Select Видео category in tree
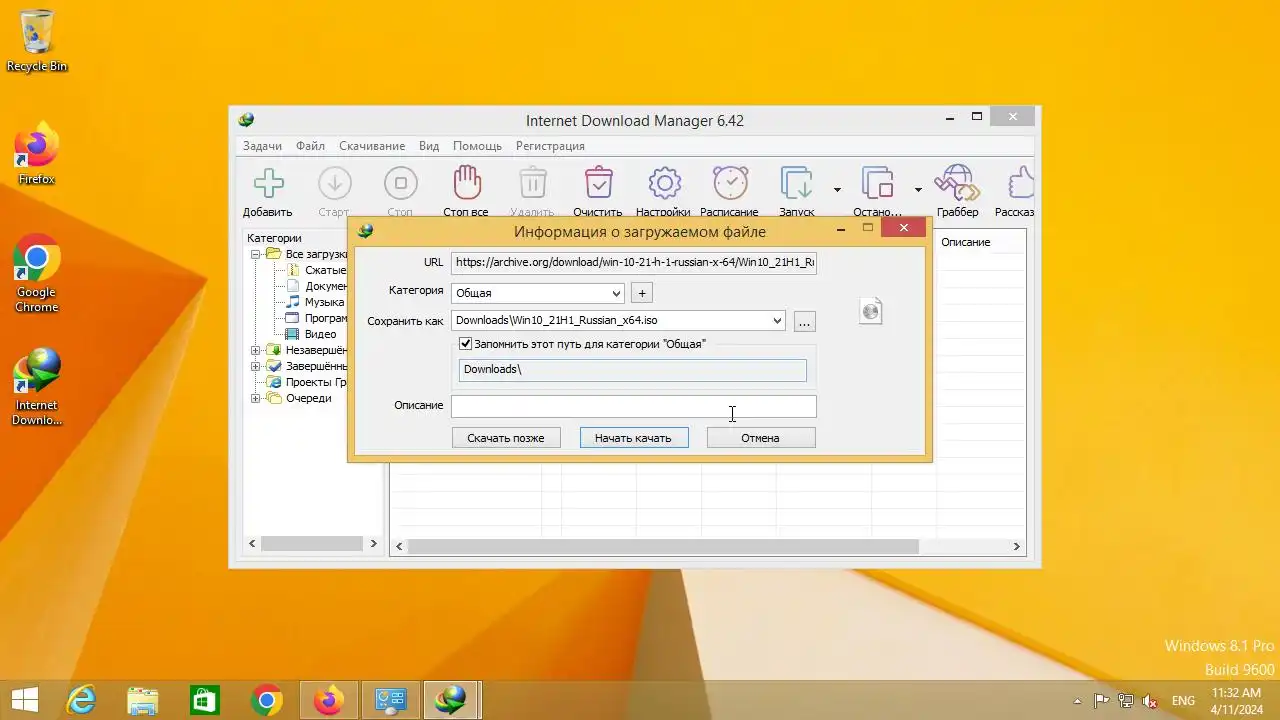Viewport: 1280px width, 720px height. [320, 334]
